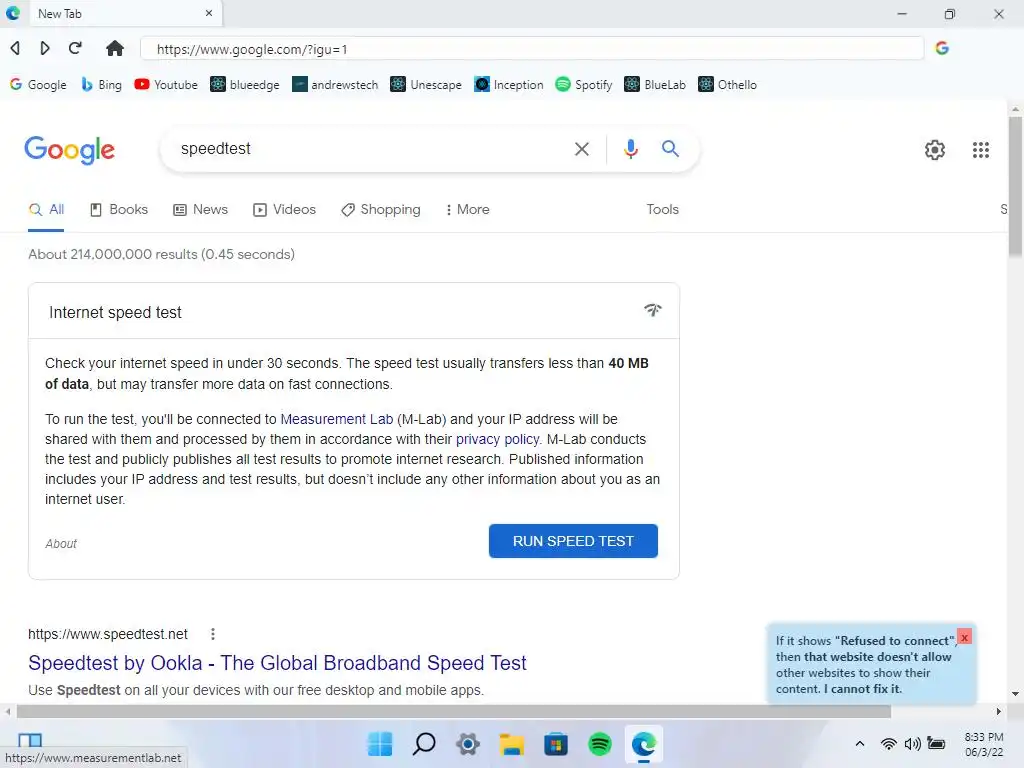Go forward with the browser forward arrow
This screenshot has width=1024, height=768.
44,48
